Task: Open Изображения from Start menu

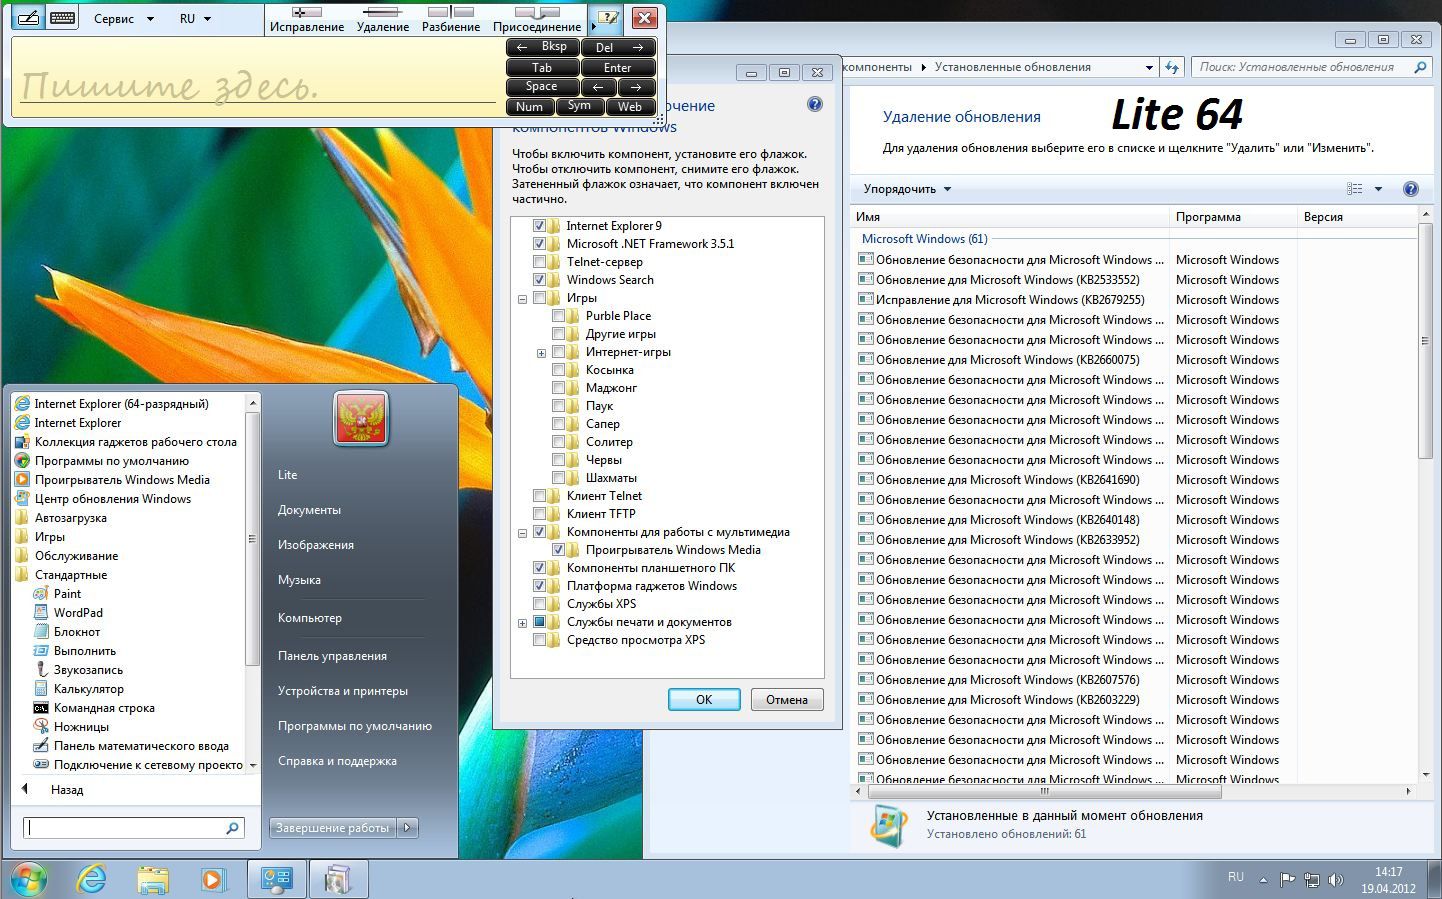Action: pyautogui.click(x=316, y=544)
